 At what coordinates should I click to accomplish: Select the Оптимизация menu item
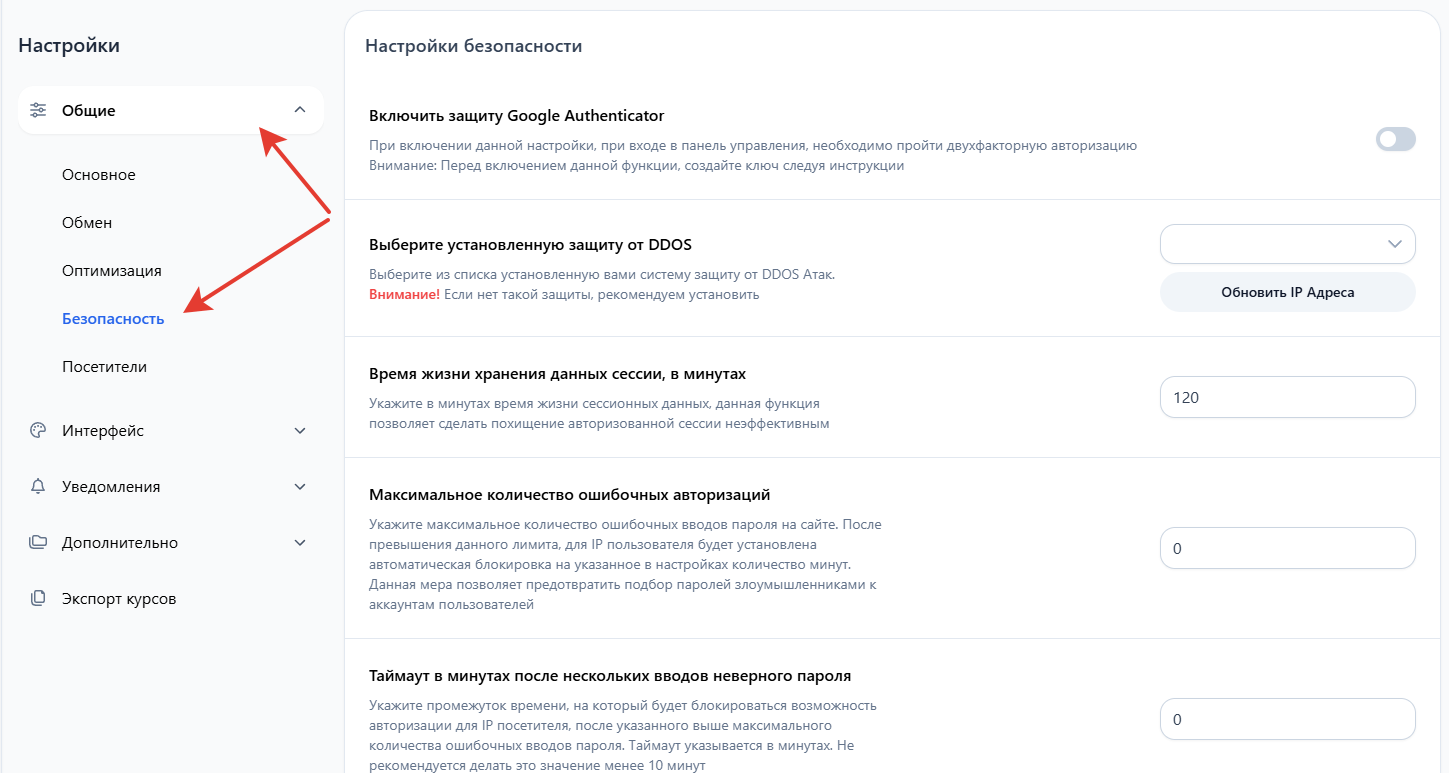click(x=111, y=271)
